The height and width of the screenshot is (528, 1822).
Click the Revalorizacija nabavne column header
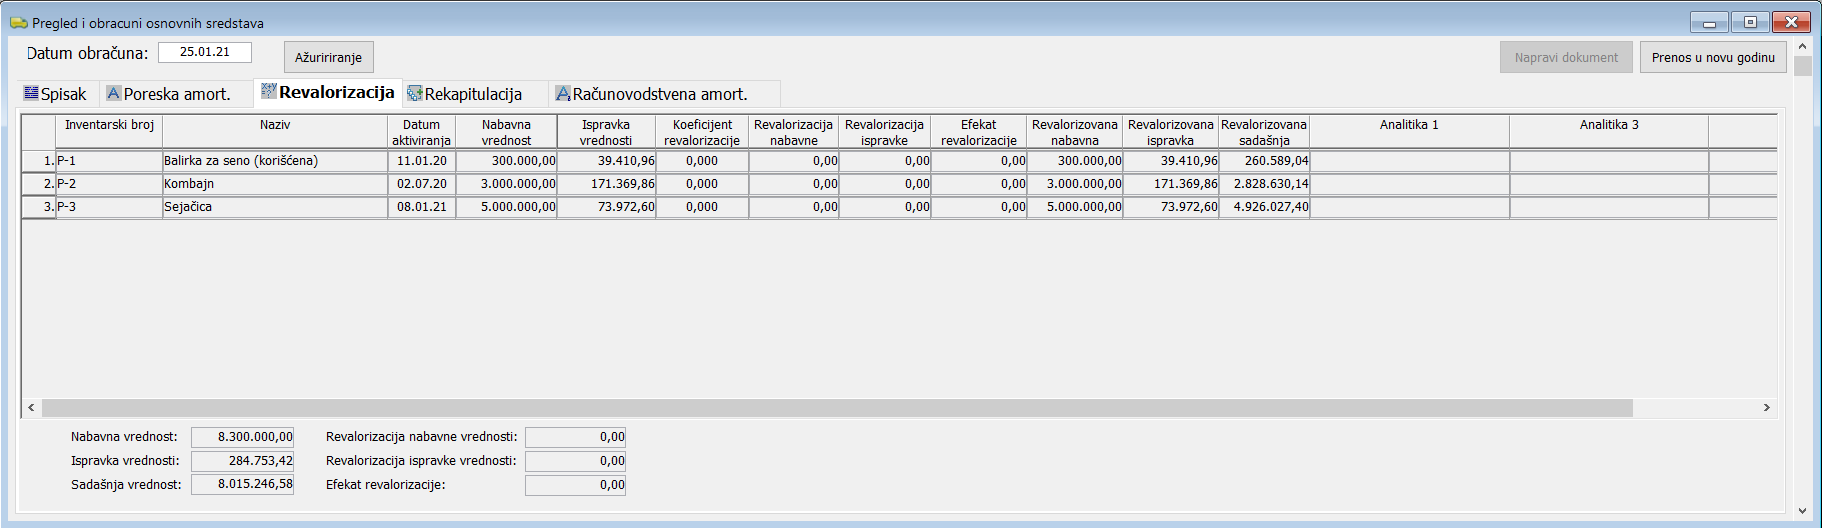794,132
